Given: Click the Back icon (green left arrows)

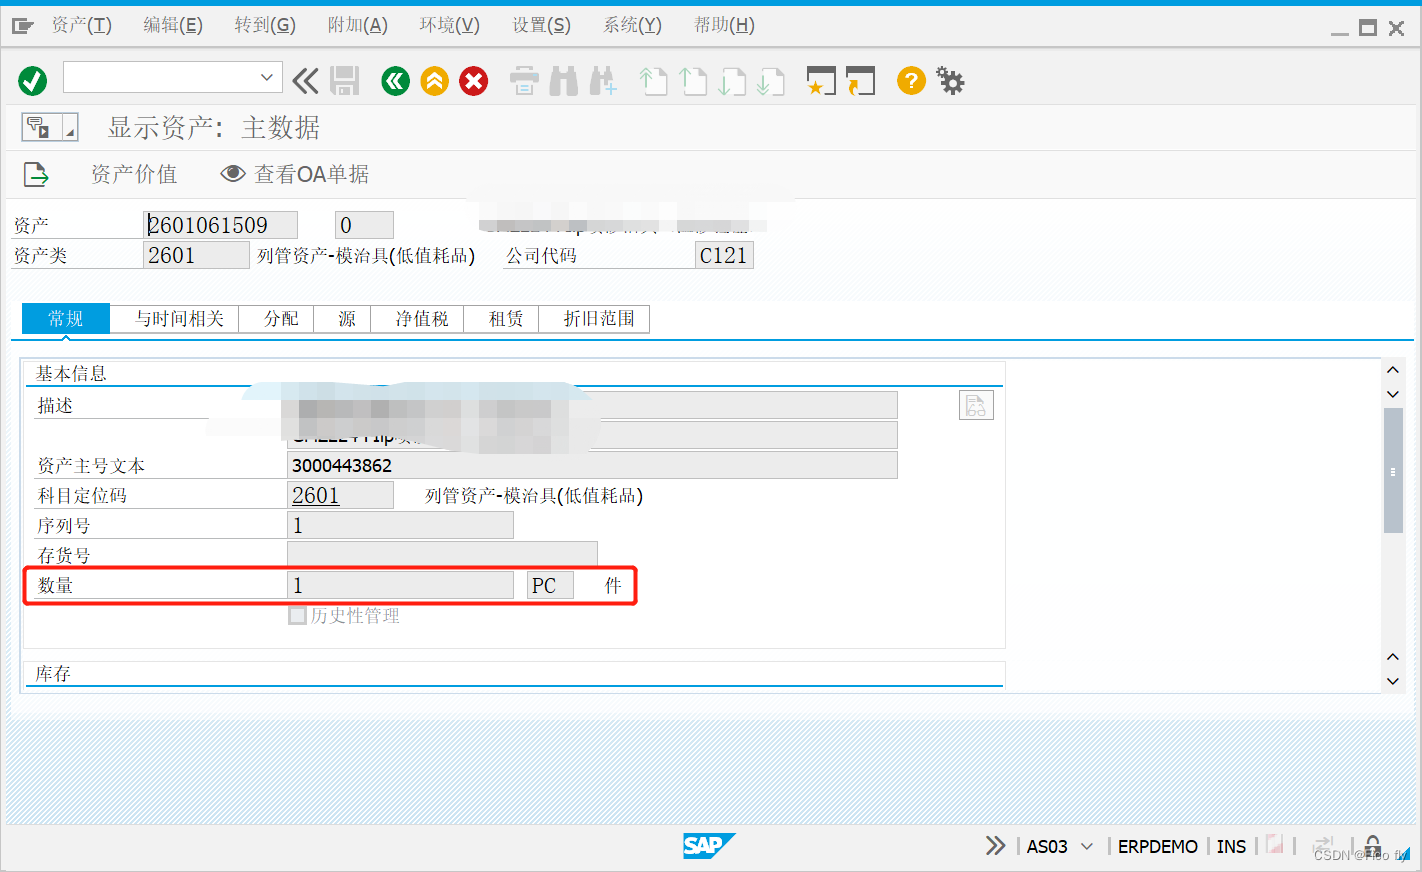Looking at the screenshot, I should tap(395, 80).
